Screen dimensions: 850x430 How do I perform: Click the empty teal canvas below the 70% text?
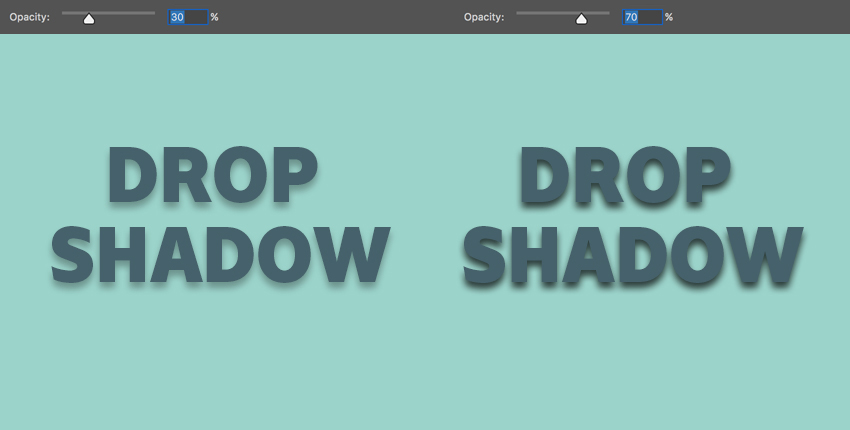632,360
